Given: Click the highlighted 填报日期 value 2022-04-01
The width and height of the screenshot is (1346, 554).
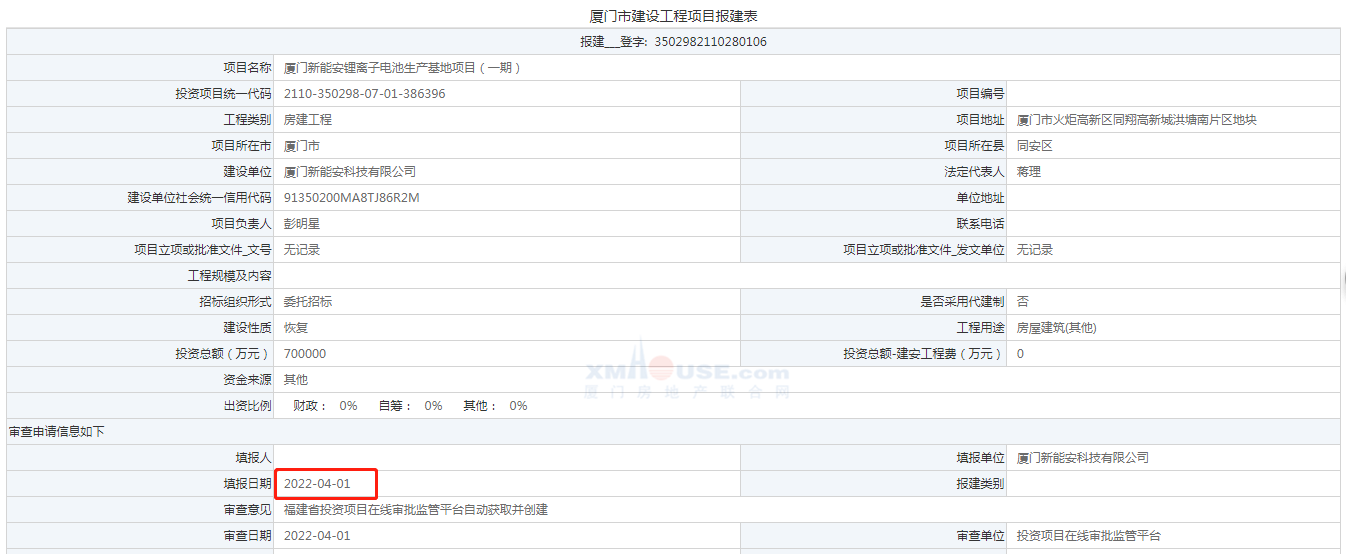Looking at the screenshot, I should [318, 484].
